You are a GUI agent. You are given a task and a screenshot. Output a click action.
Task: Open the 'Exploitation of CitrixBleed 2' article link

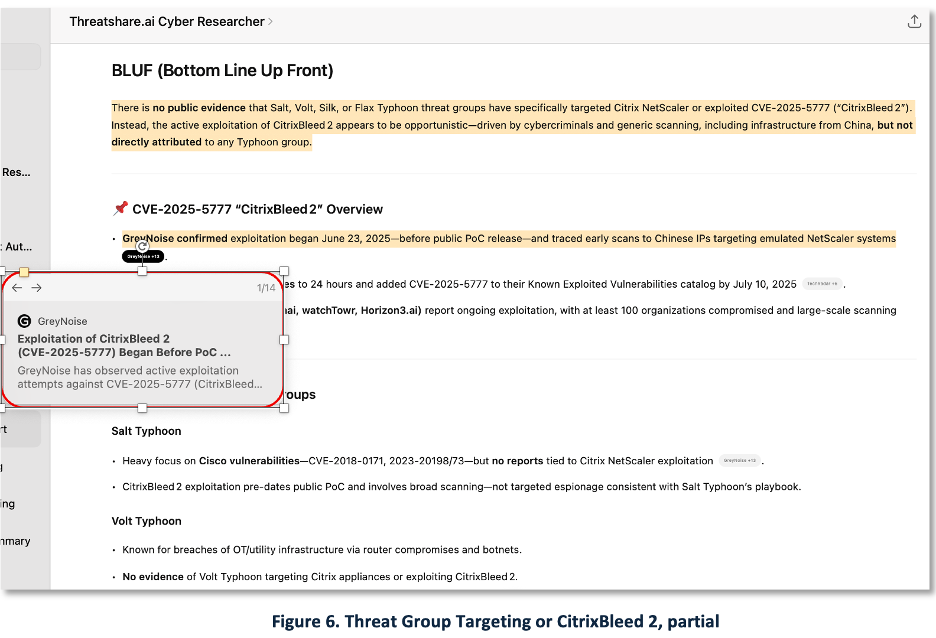(x=124, y=346)
